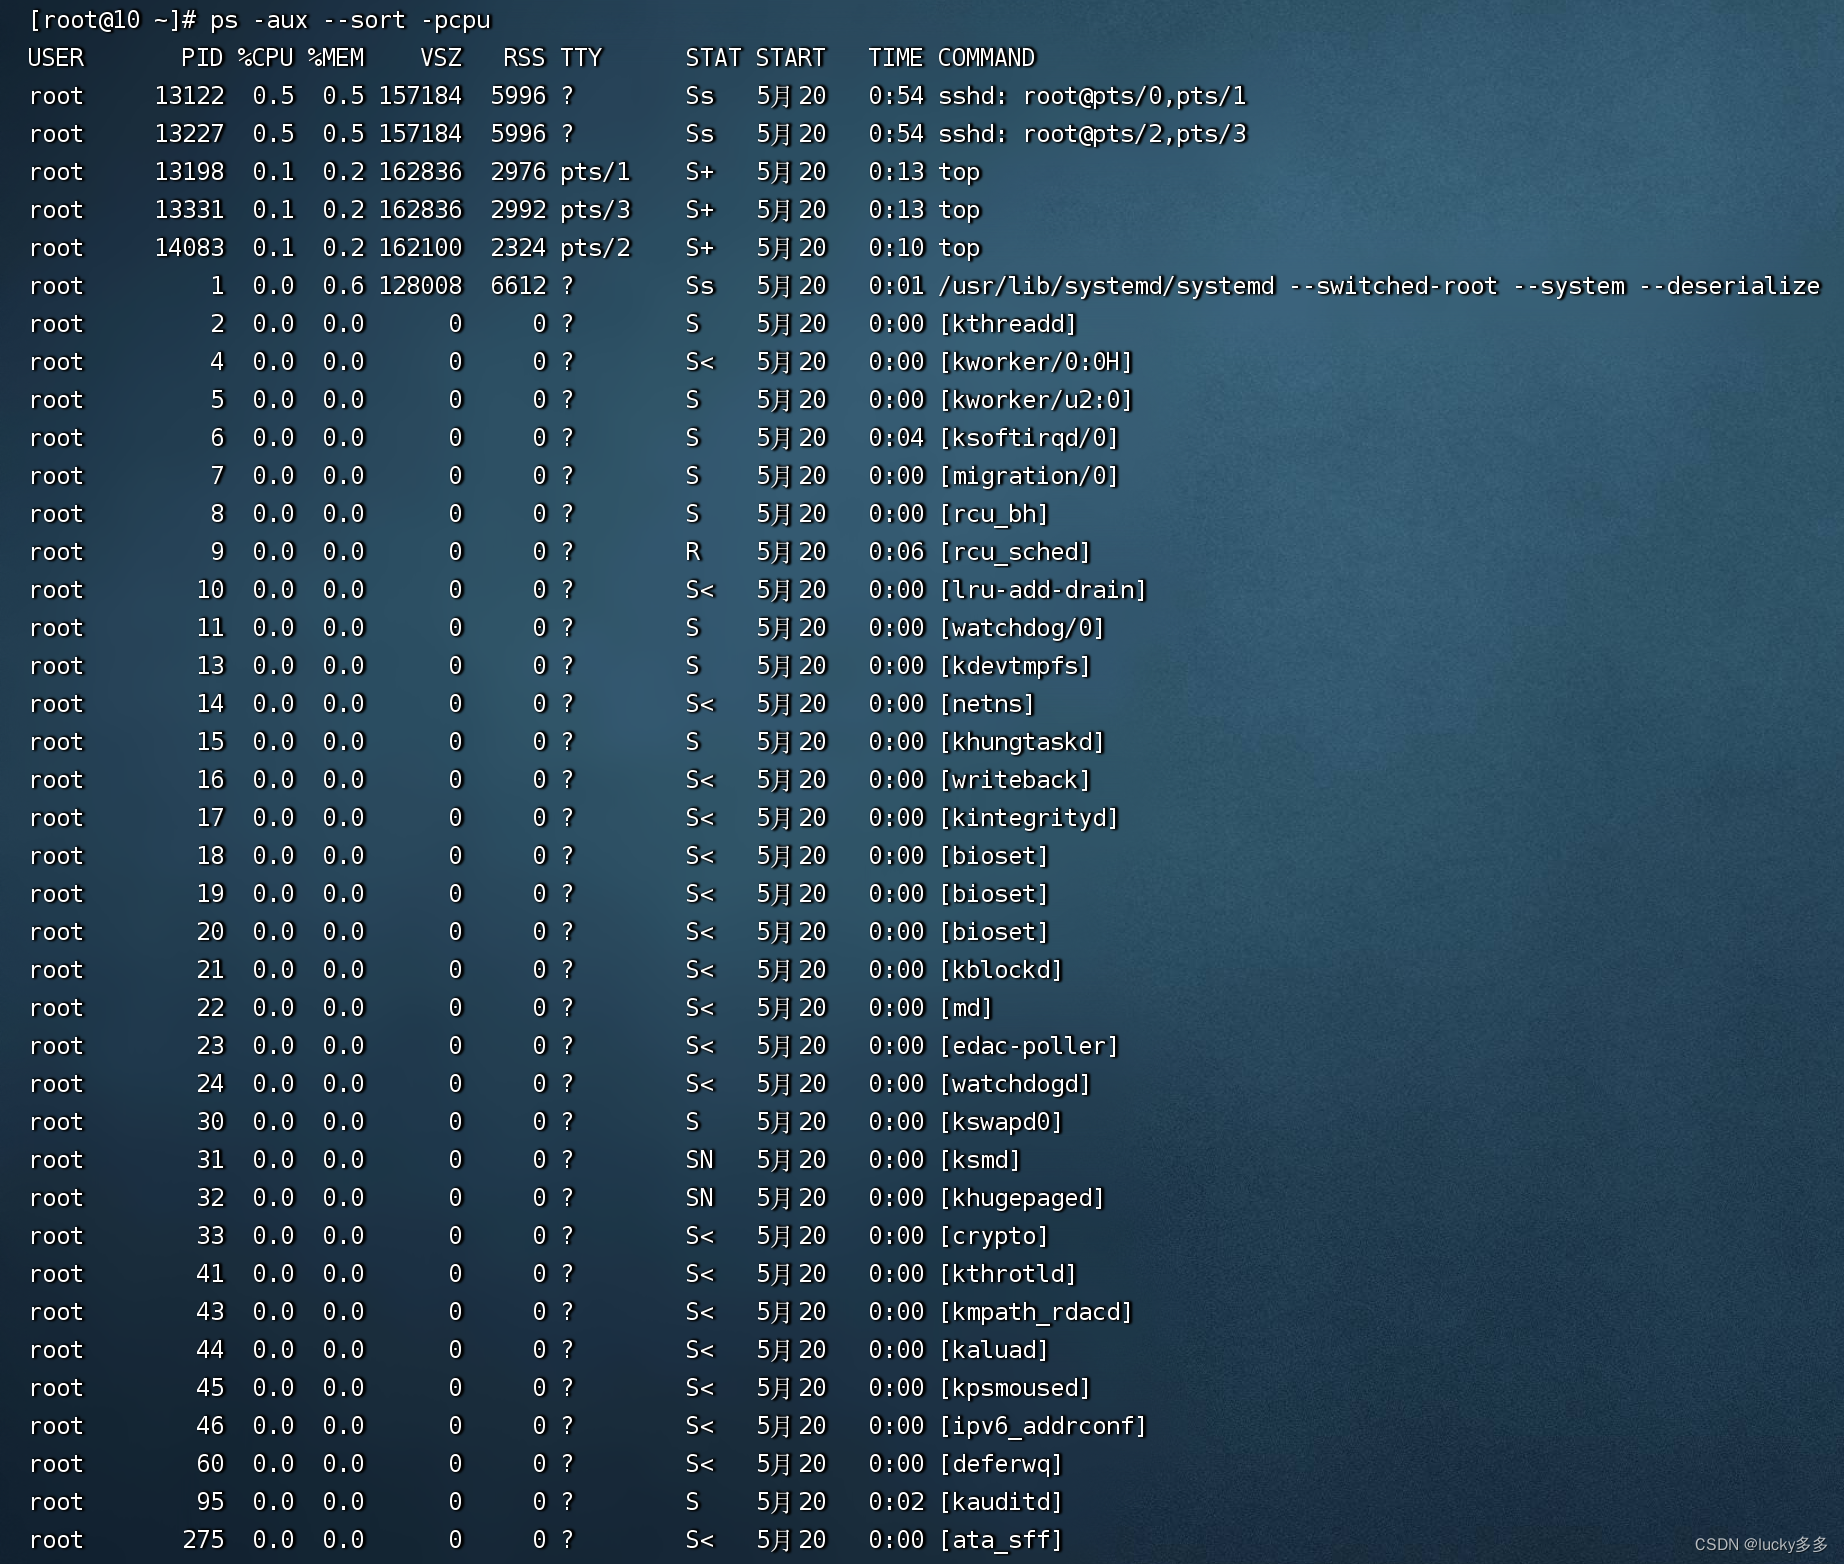The image size is (1844, 1564).
Task: Click [ksmd] process name
Action: [980, 1160]
